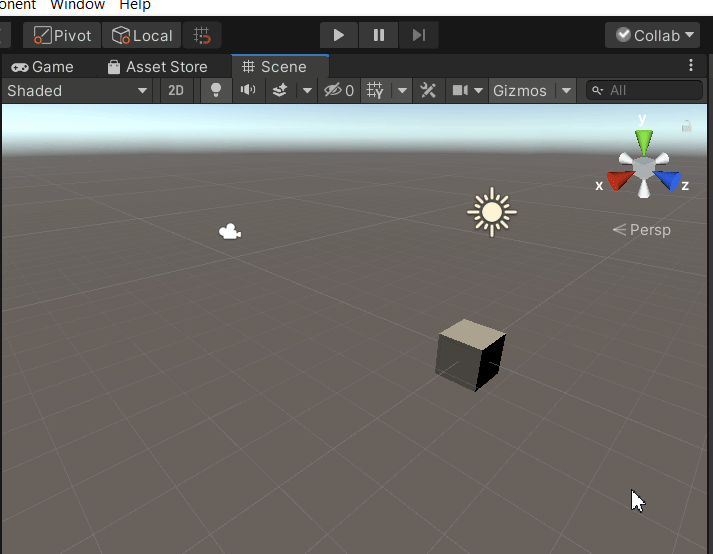713x554 pixels.
Task: Toggle Pivot handle position mode
Action: tap(62, 36)
